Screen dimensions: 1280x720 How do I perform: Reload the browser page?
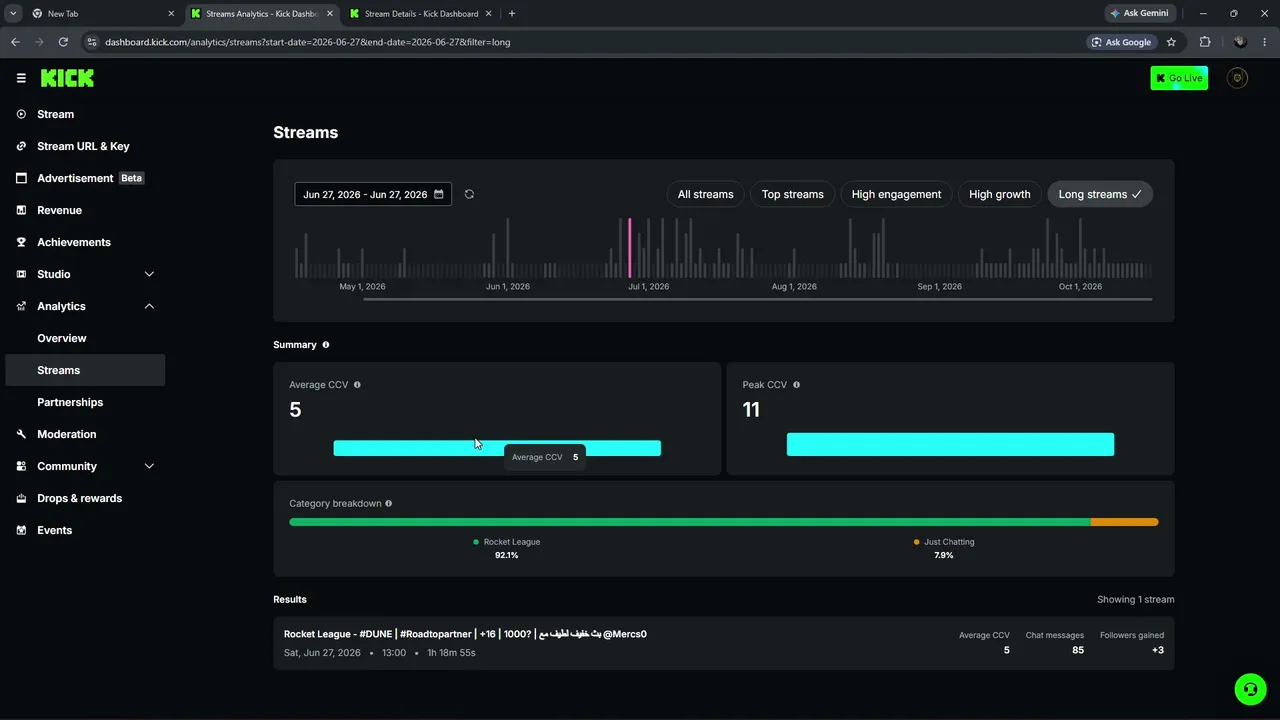pos(63,42)
